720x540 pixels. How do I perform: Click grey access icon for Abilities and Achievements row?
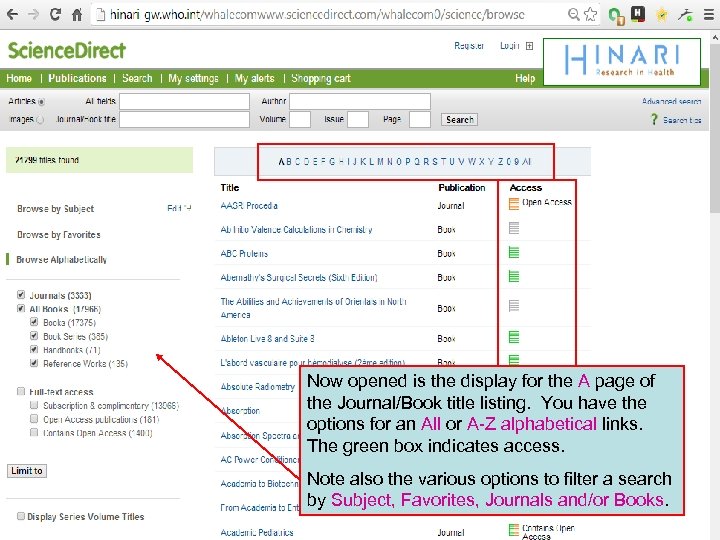(514, 305)
